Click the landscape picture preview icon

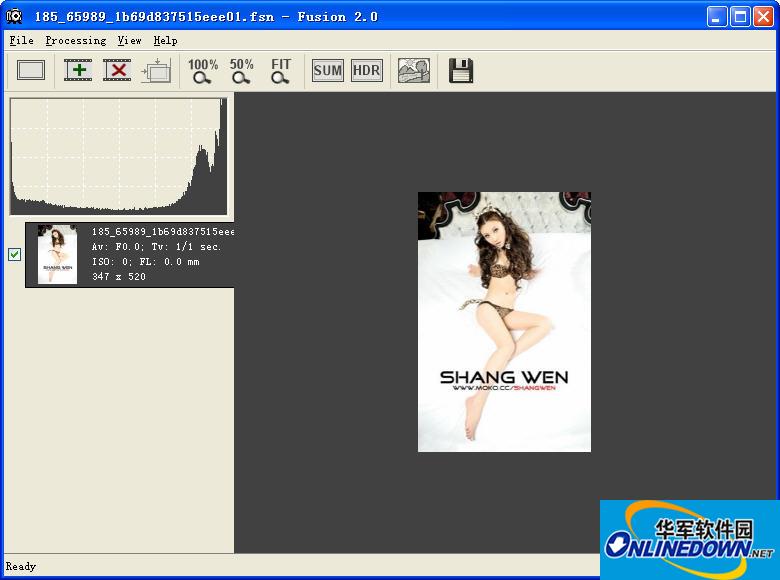tap(414, 70)
